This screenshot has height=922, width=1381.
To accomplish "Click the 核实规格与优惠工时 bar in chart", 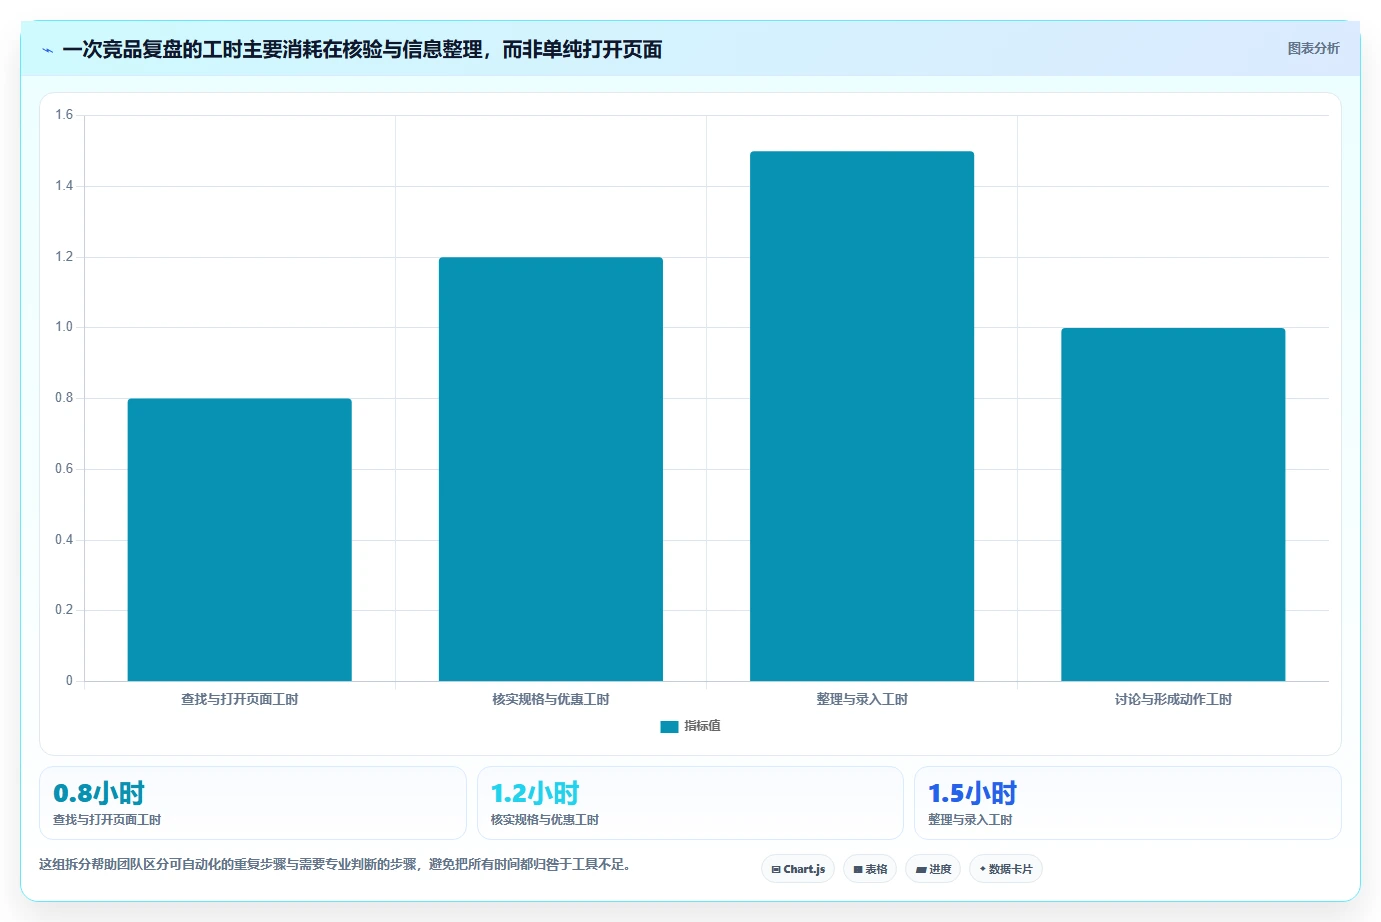I will coord(550,469).
